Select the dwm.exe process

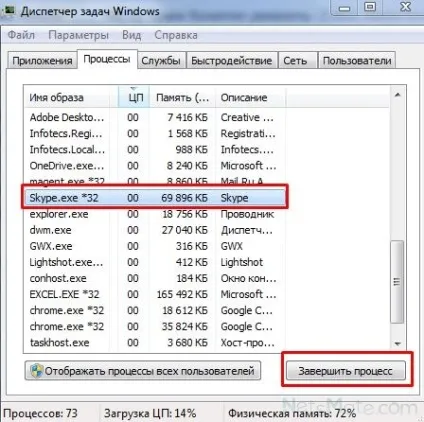point(155,230)
